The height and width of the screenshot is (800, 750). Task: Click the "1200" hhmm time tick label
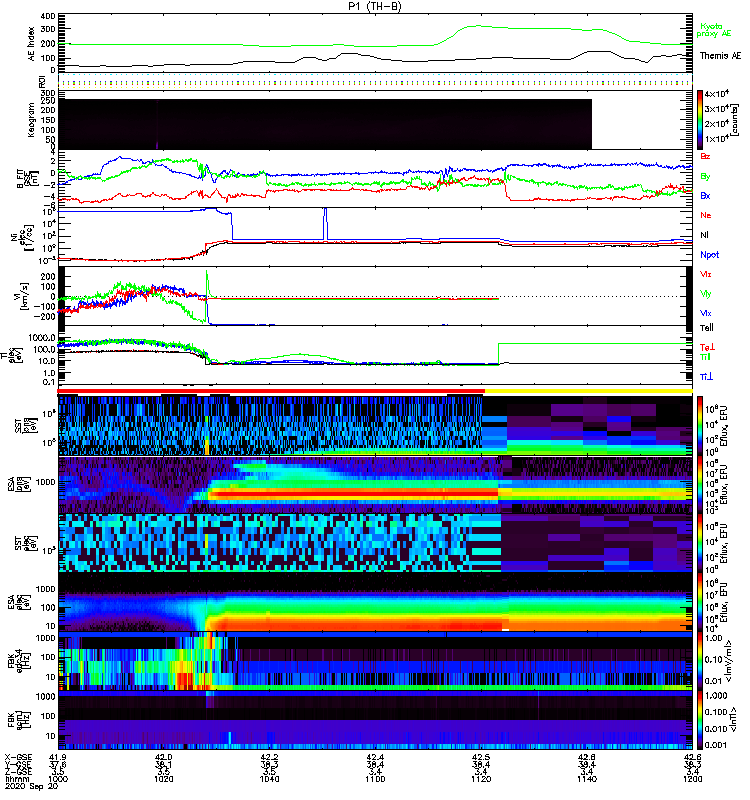692,779
